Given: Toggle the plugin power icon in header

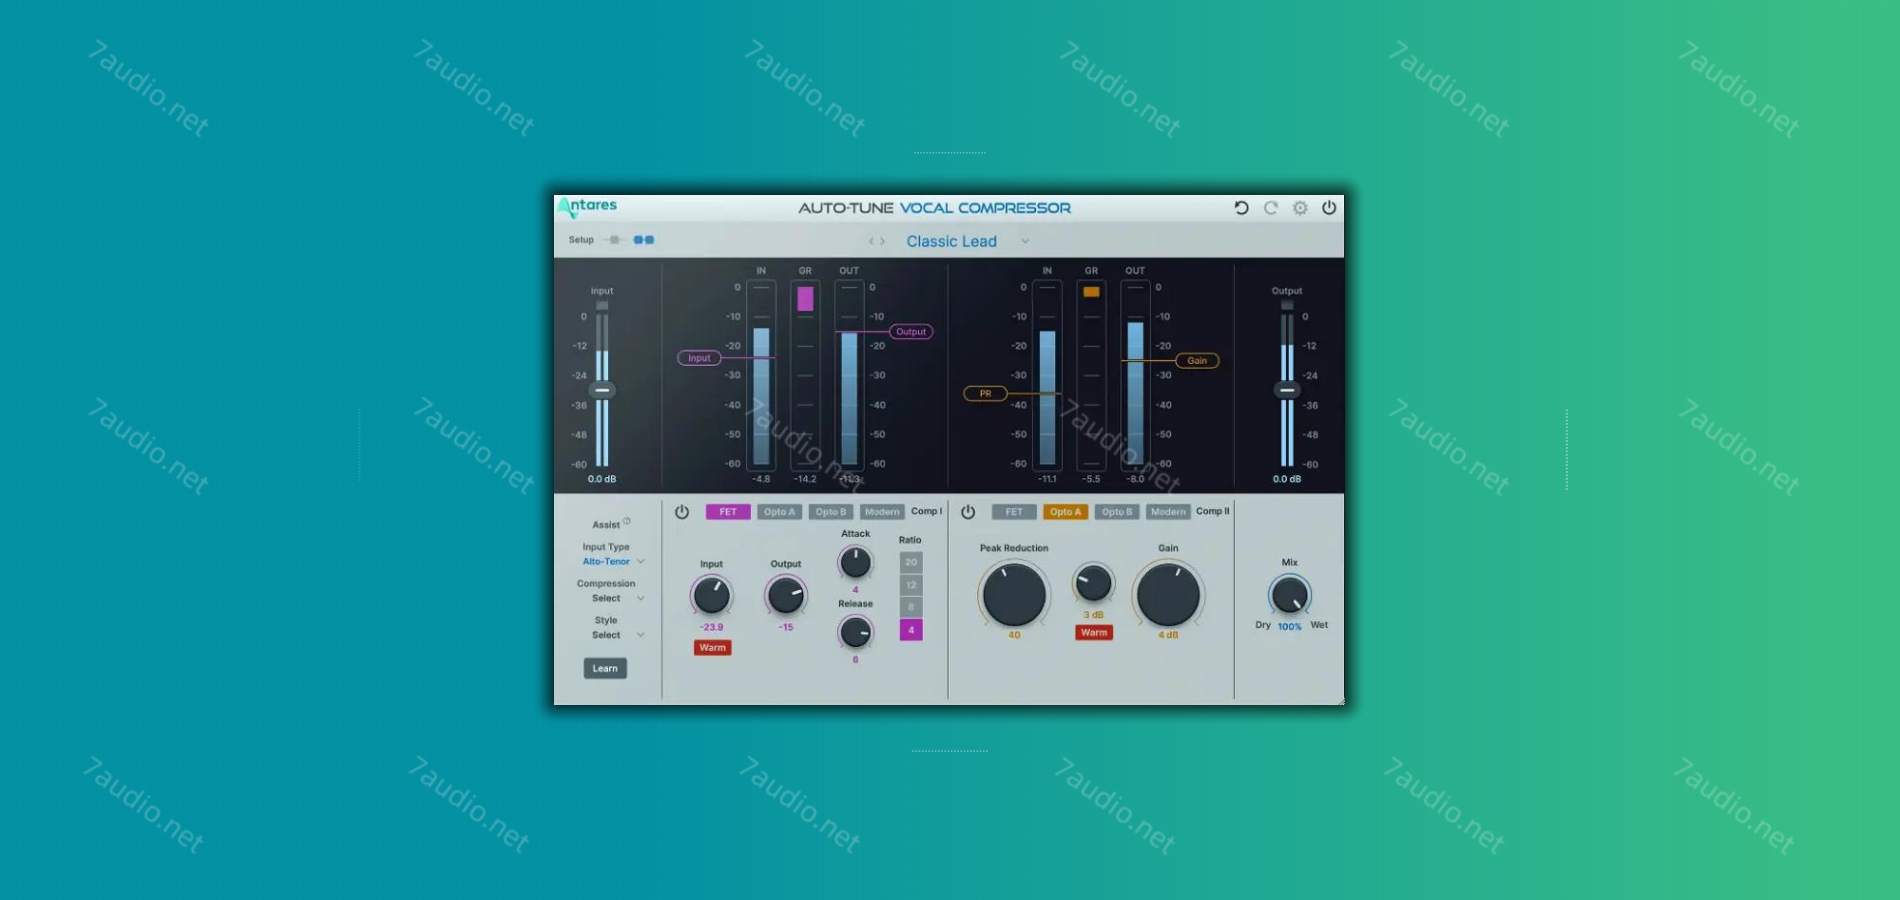Looking at the screenshot, I should [x=1329, y=208].
